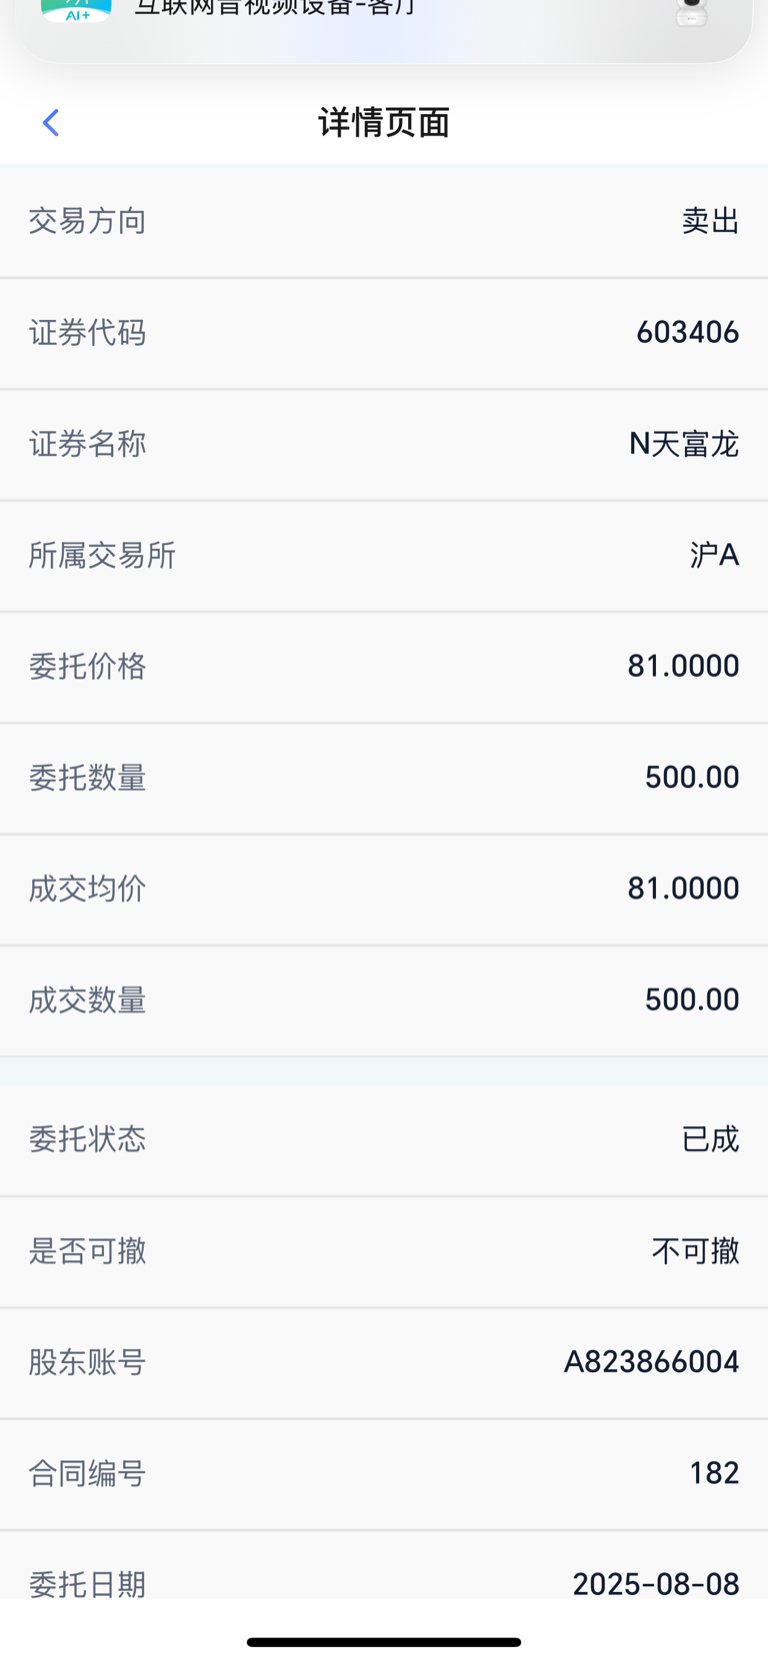The image size is (768, 1663).
Task: Tap the 证券代码 value 603406
Action: pos(688,332)
